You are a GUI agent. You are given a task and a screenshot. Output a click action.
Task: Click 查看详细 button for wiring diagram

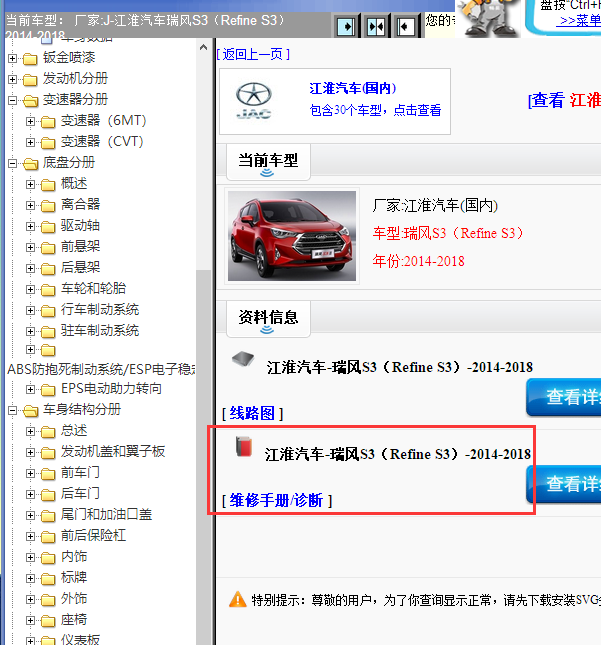[564, 397]
